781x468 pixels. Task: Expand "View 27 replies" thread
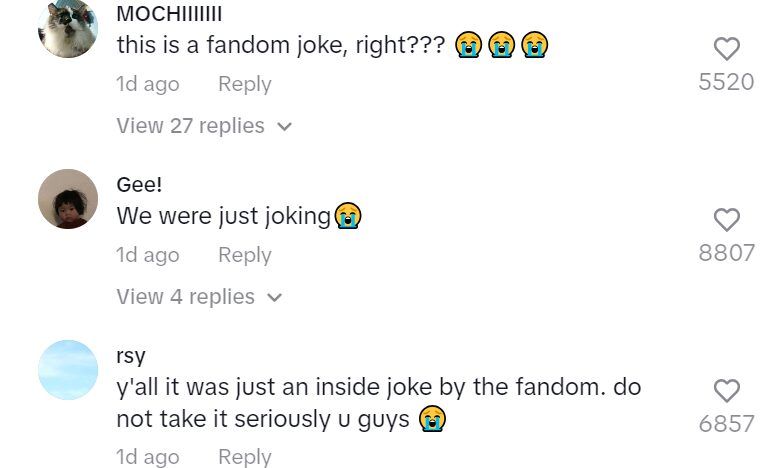point(190,126)
